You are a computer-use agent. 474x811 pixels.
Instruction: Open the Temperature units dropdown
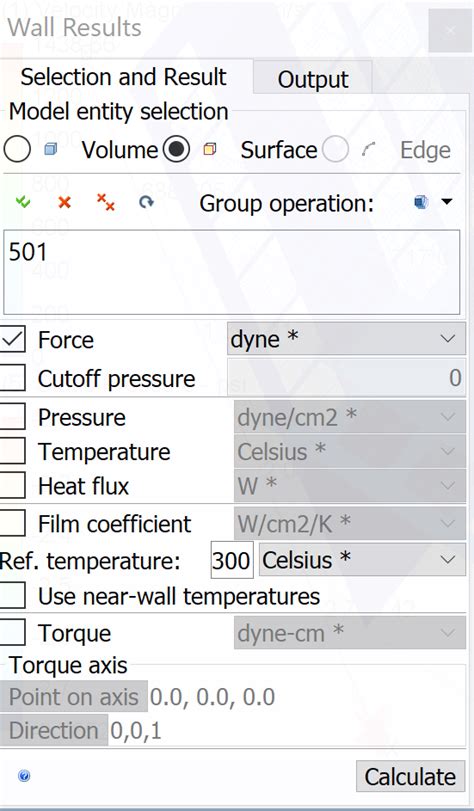(350, 452)
